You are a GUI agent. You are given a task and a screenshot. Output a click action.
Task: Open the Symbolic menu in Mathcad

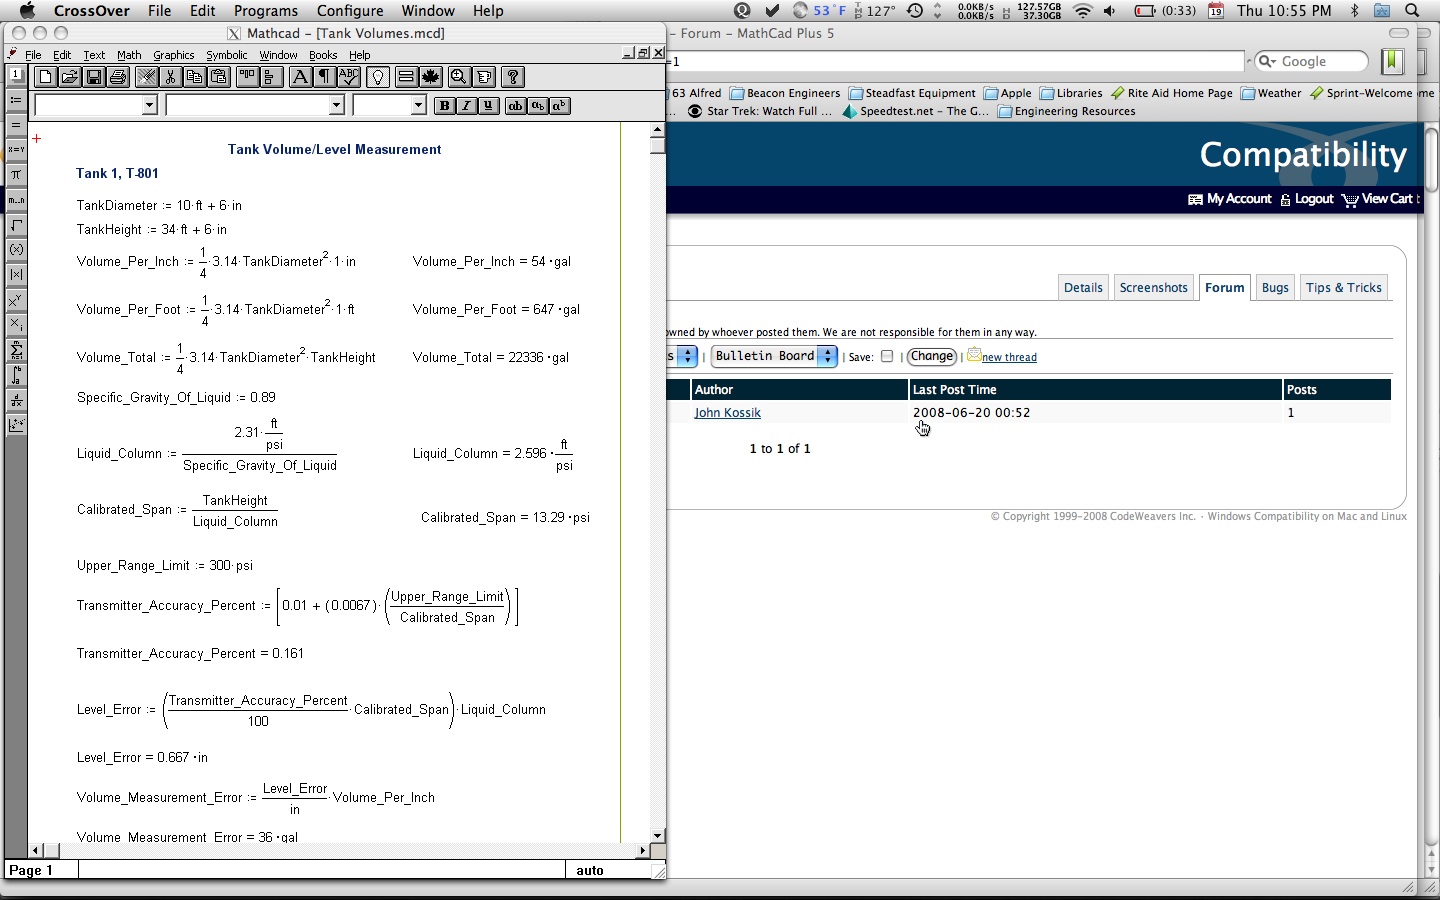[227, 55]
